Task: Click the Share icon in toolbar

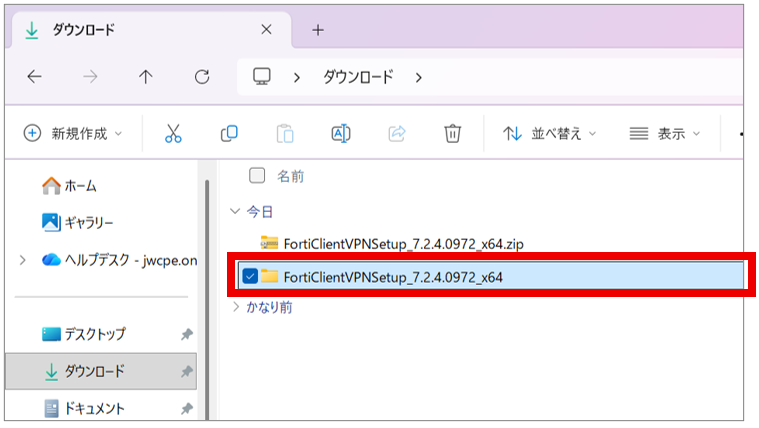Action: [397, 133]
